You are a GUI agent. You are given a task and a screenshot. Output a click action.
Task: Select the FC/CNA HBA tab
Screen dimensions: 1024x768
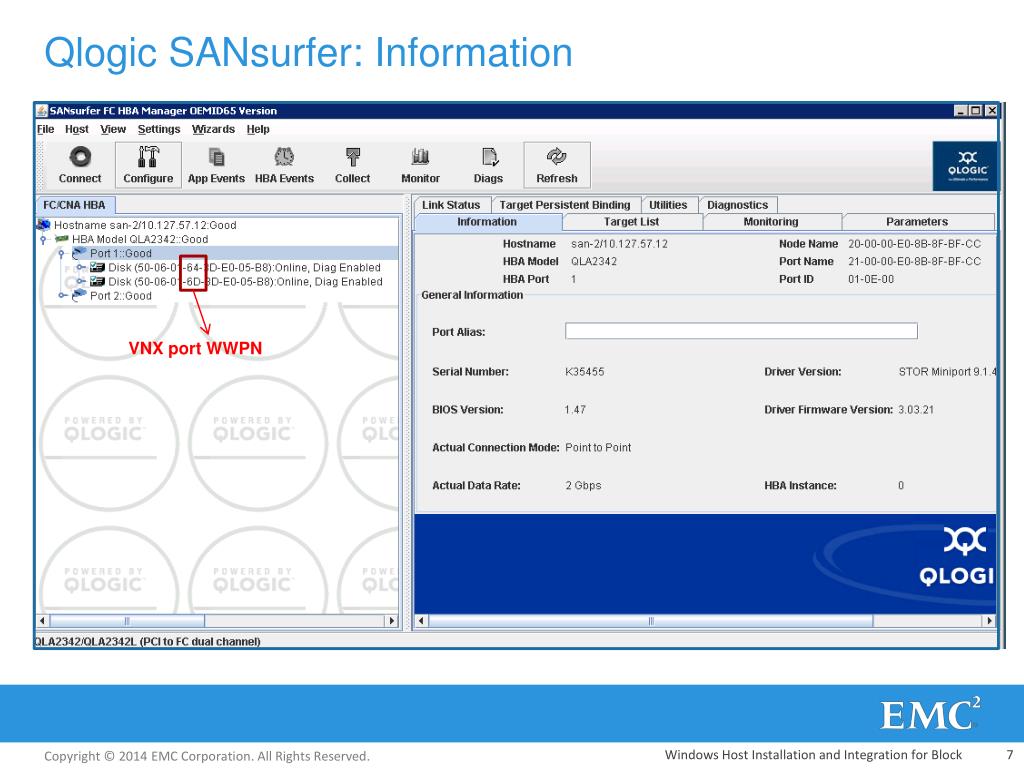[74, 205]
